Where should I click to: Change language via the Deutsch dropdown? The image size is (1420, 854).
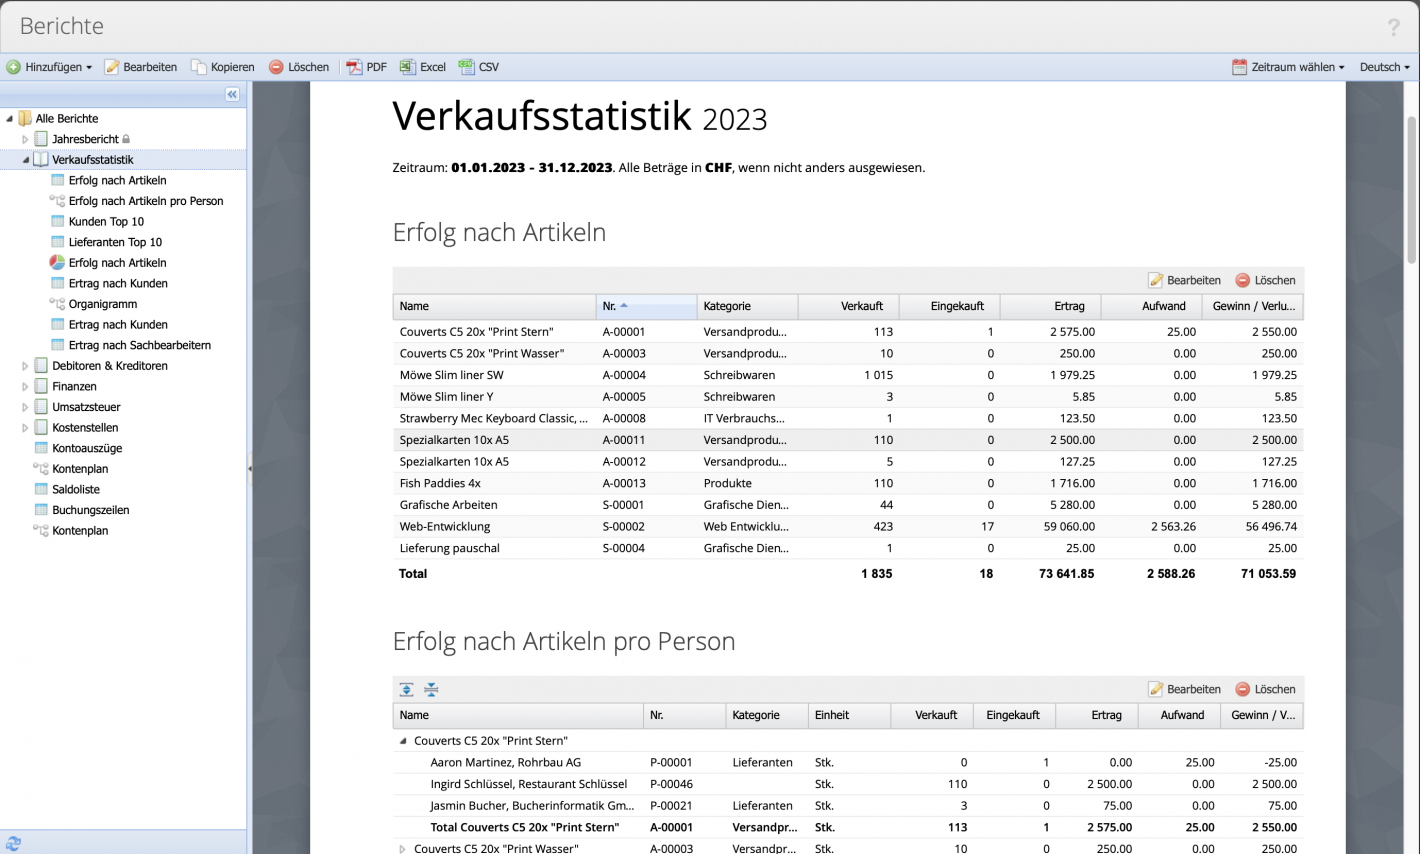point(1384,67)
